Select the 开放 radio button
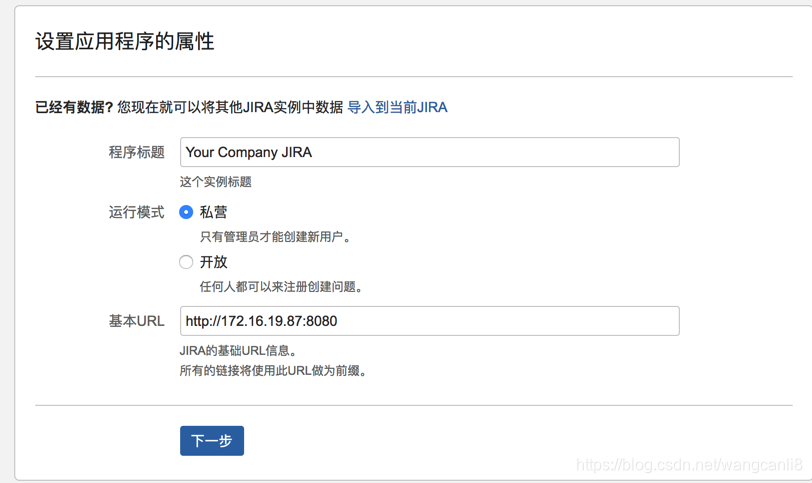 point(186,262)
